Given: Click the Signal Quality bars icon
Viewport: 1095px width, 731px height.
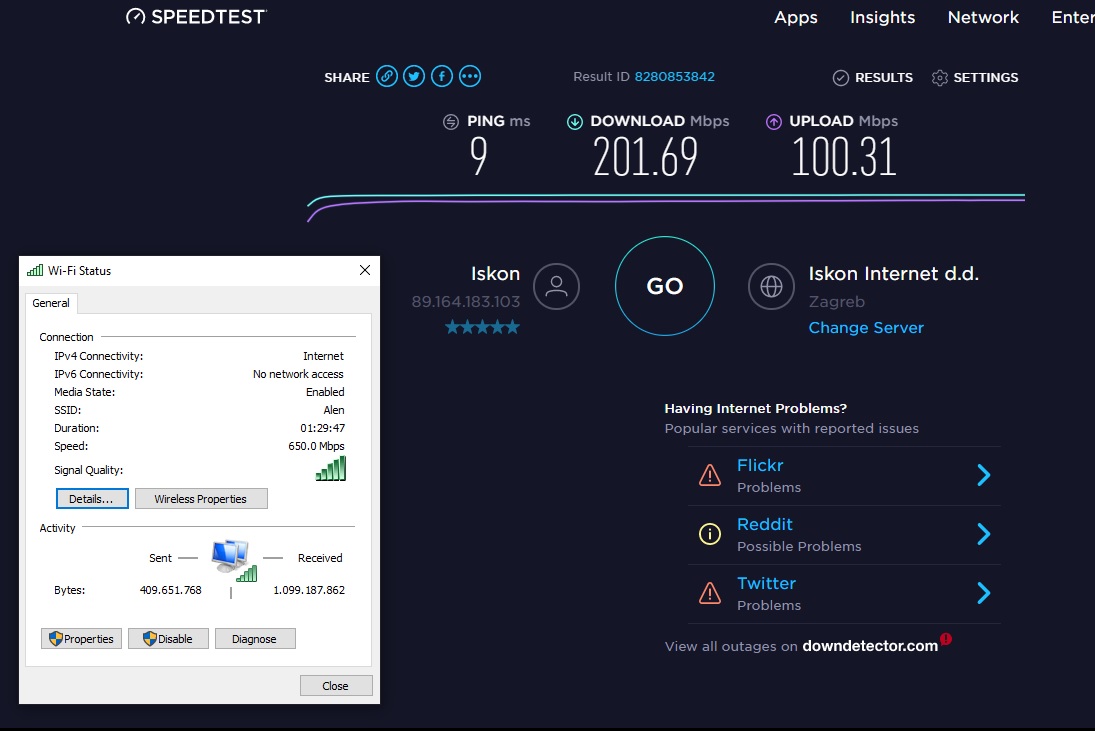Looking at the screenshot, I should coord(331,468).
